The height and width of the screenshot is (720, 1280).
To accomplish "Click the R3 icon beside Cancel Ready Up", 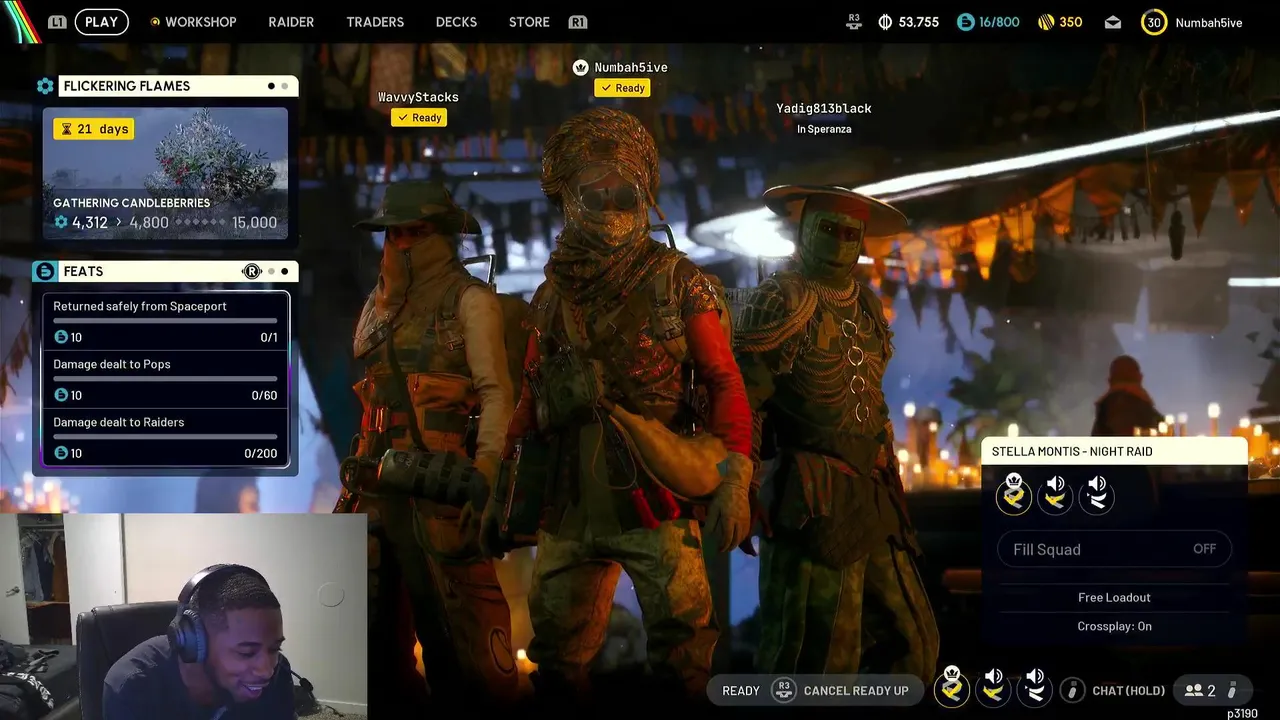I will point(784,690).
